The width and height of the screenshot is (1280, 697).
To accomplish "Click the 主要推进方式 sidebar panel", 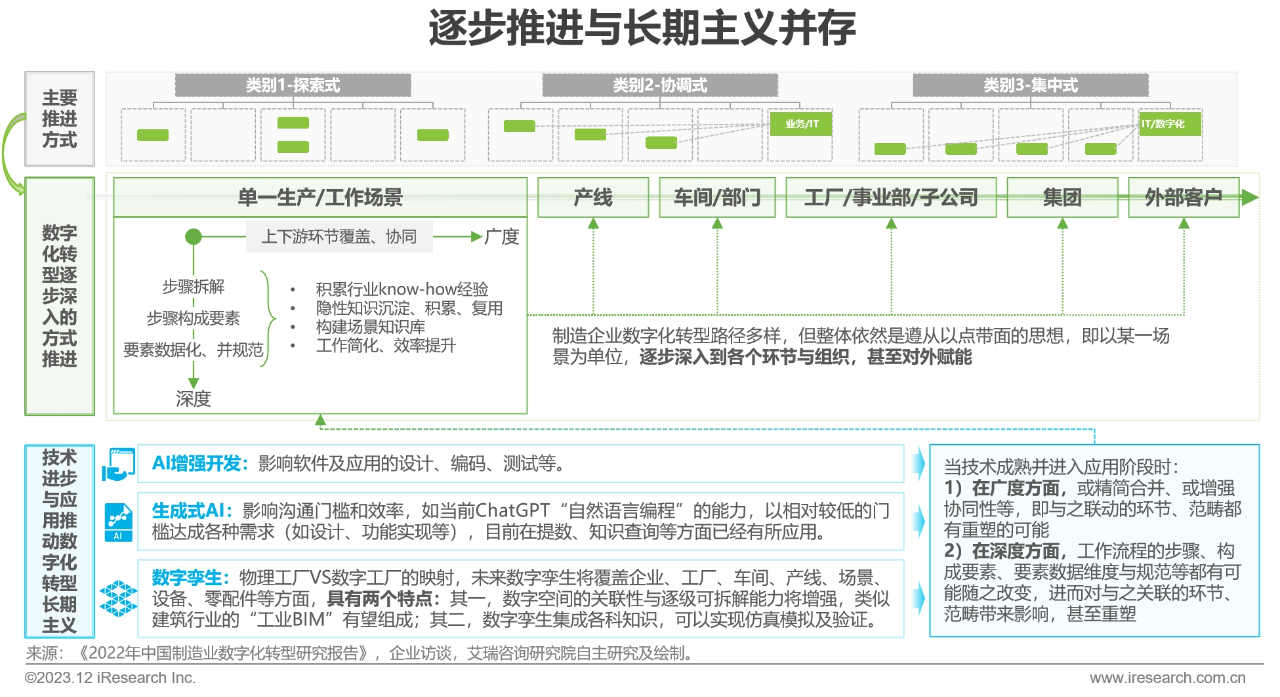I will (x=59, y=117).
